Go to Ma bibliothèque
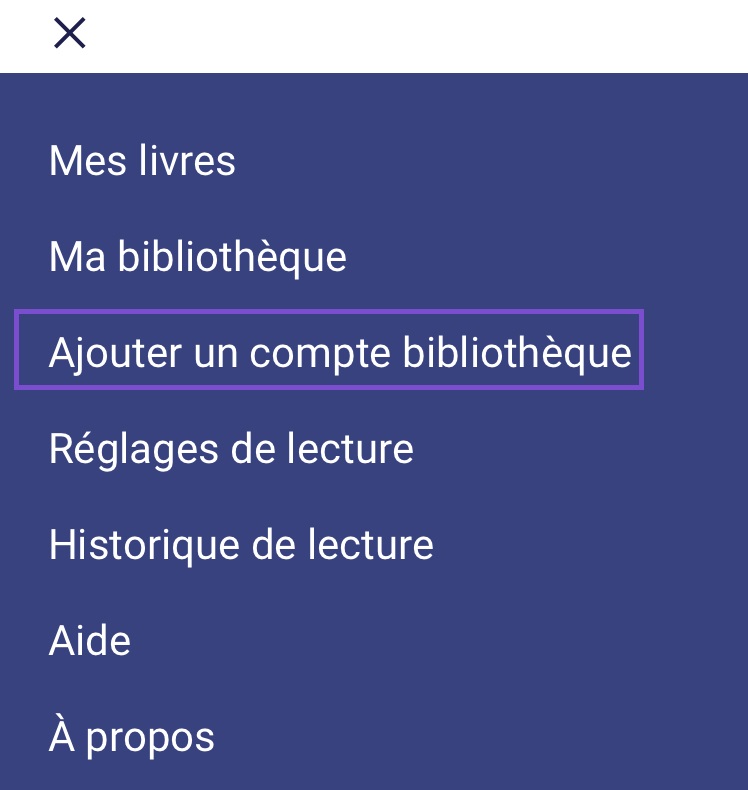The width and height of the screenshot is (748, 790). click(x=198, y=257)
